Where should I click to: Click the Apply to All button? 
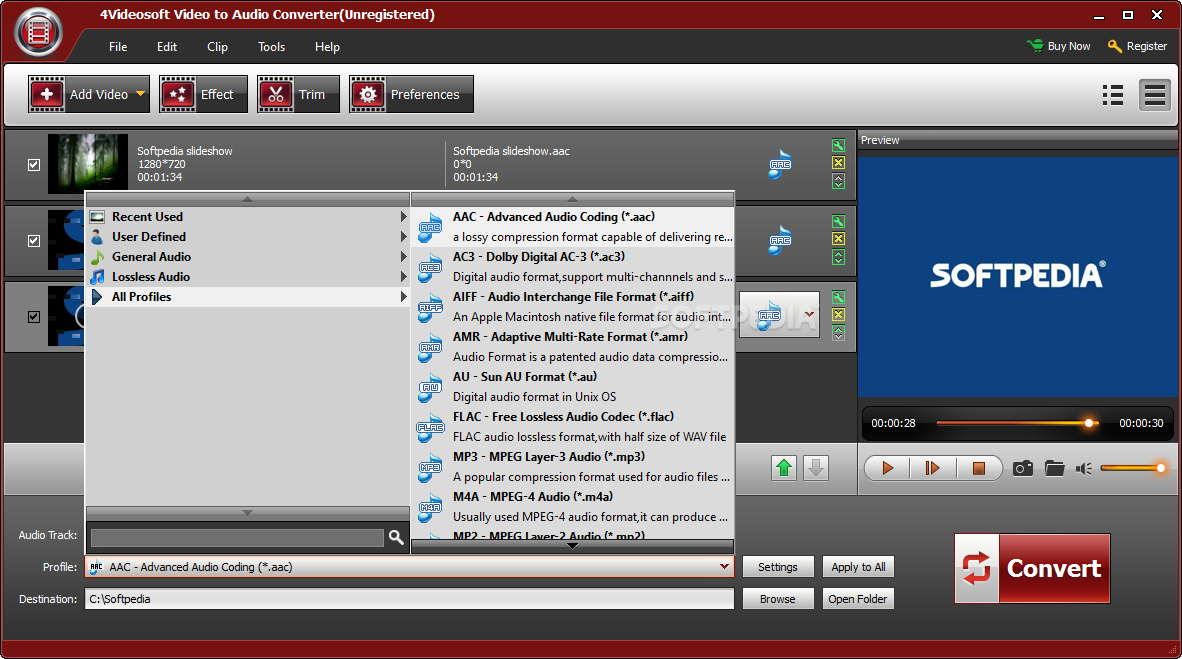858,567
